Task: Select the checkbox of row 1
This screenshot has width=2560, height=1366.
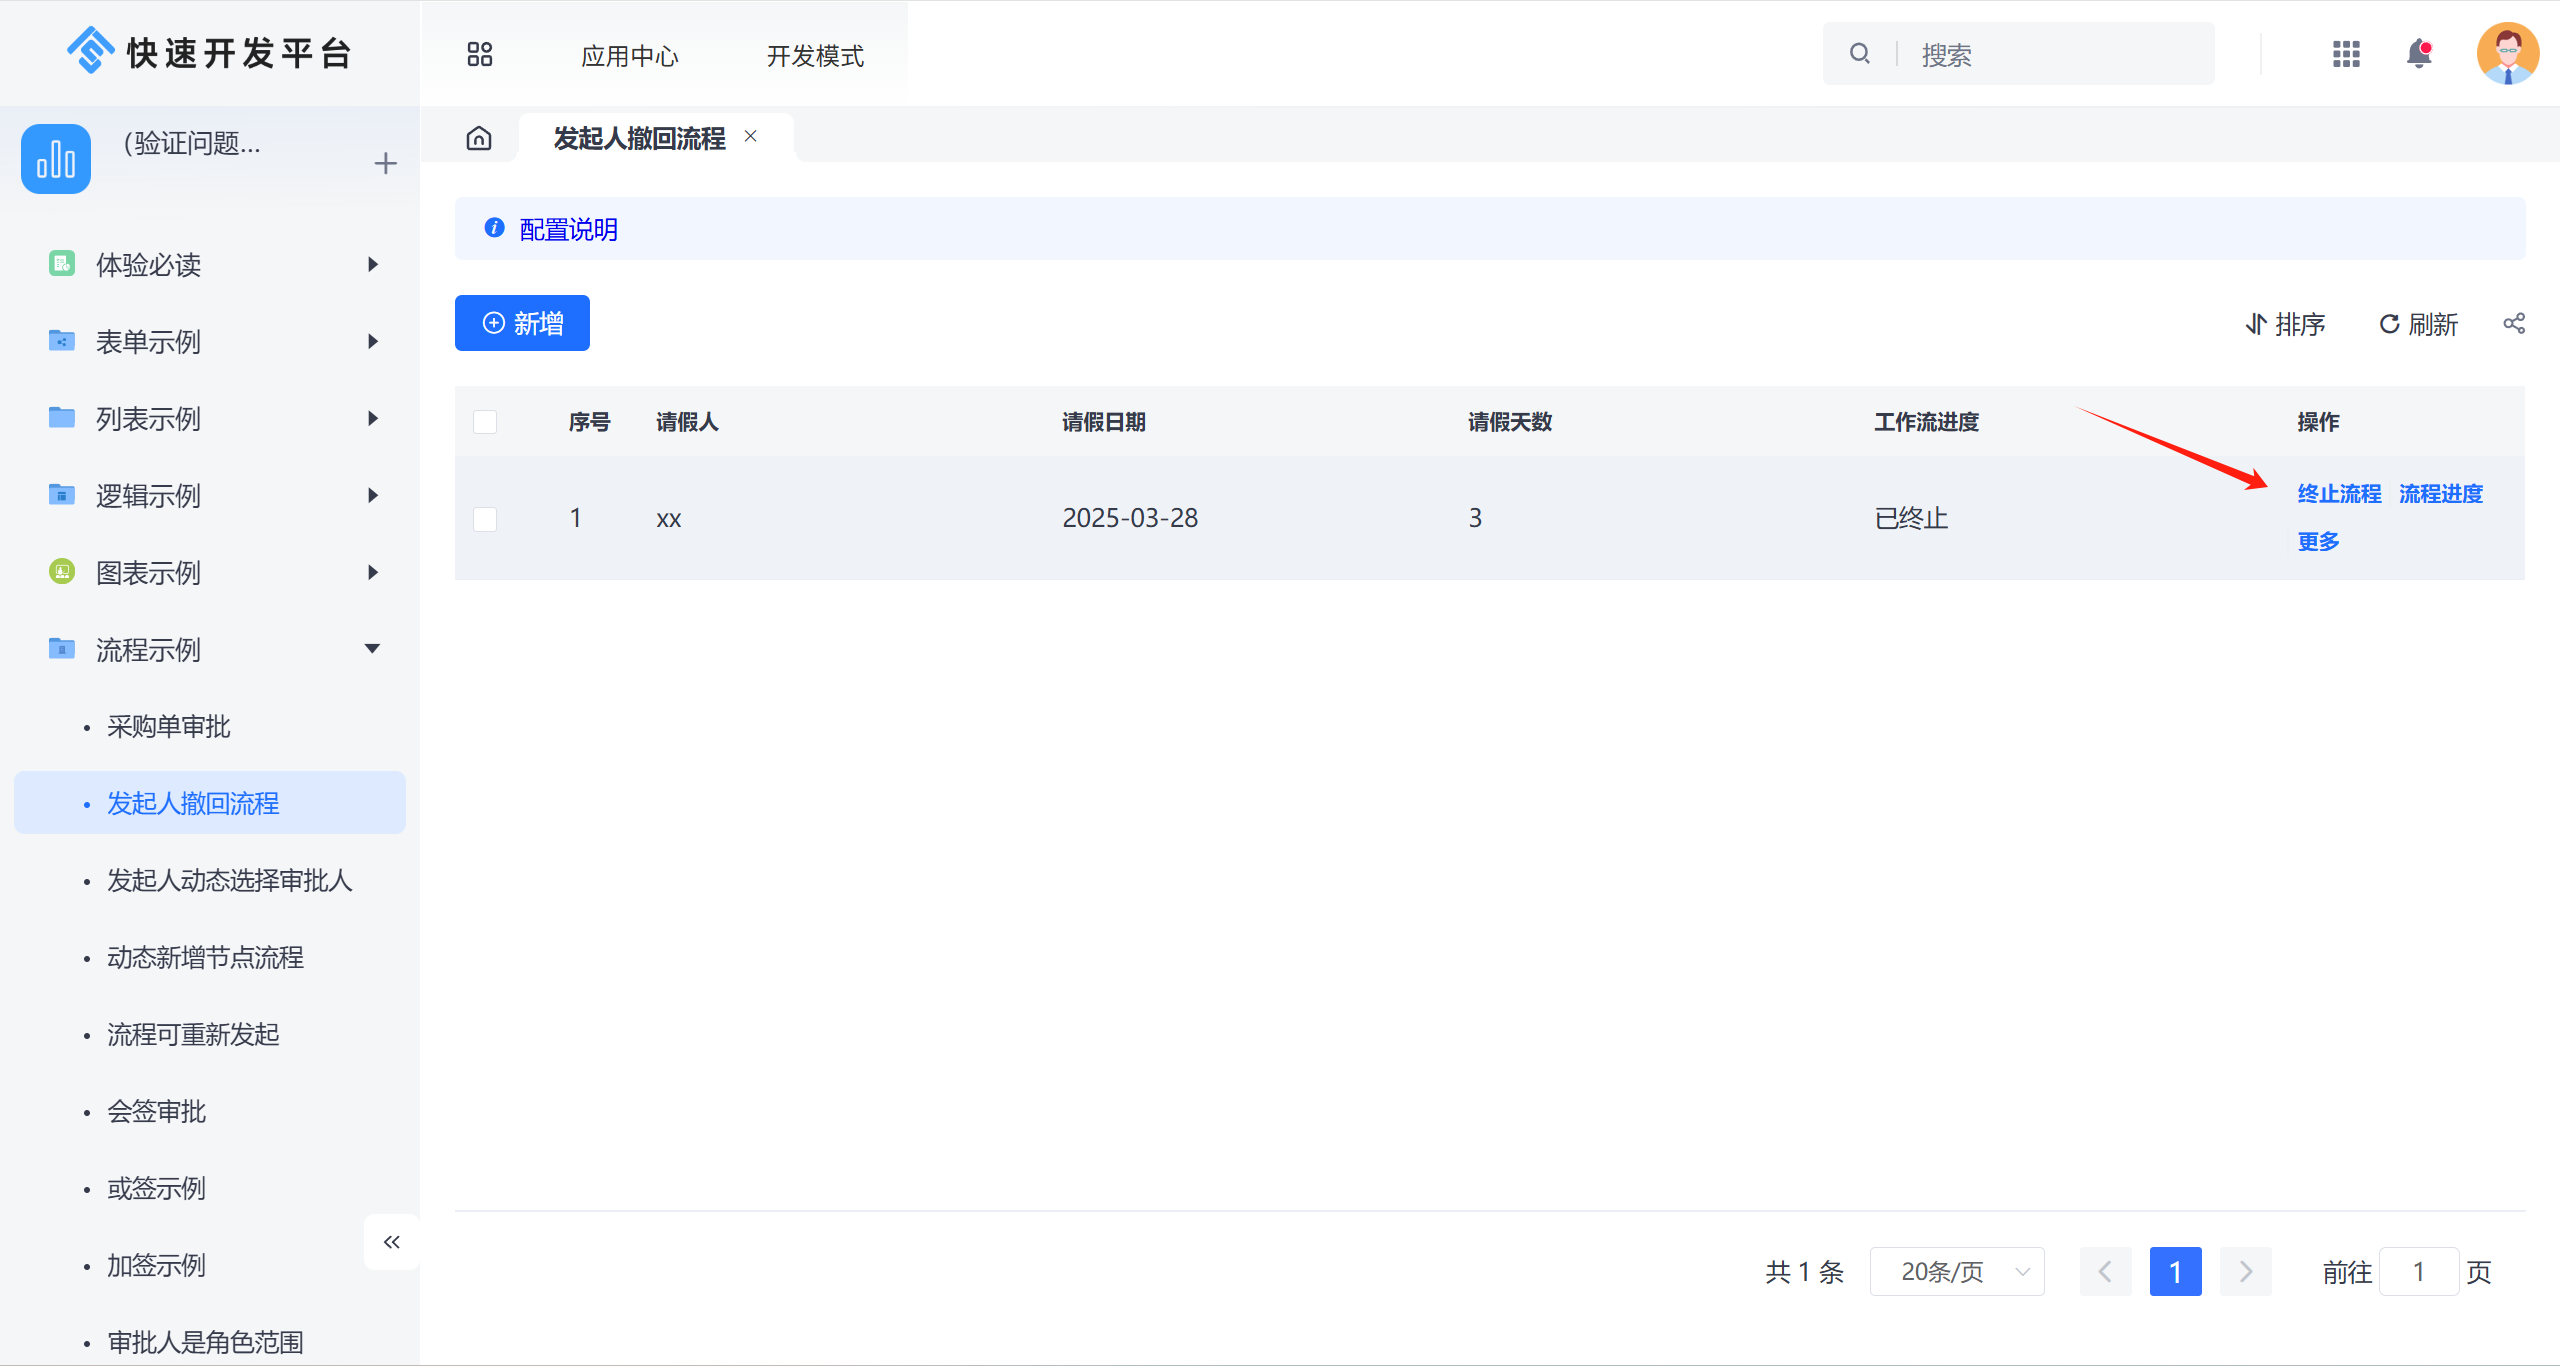Action: 485,519
